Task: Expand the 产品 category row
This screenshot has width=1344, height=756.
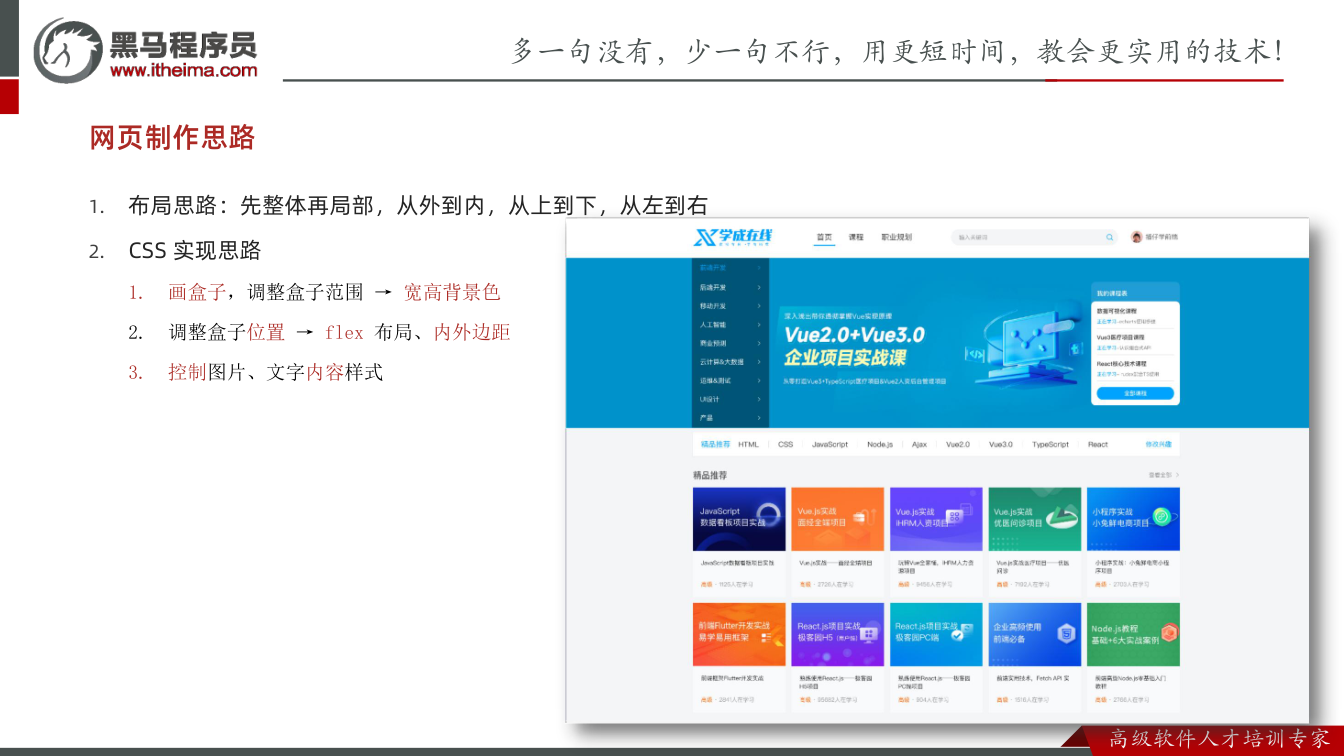Action: [x=731, y=417]
